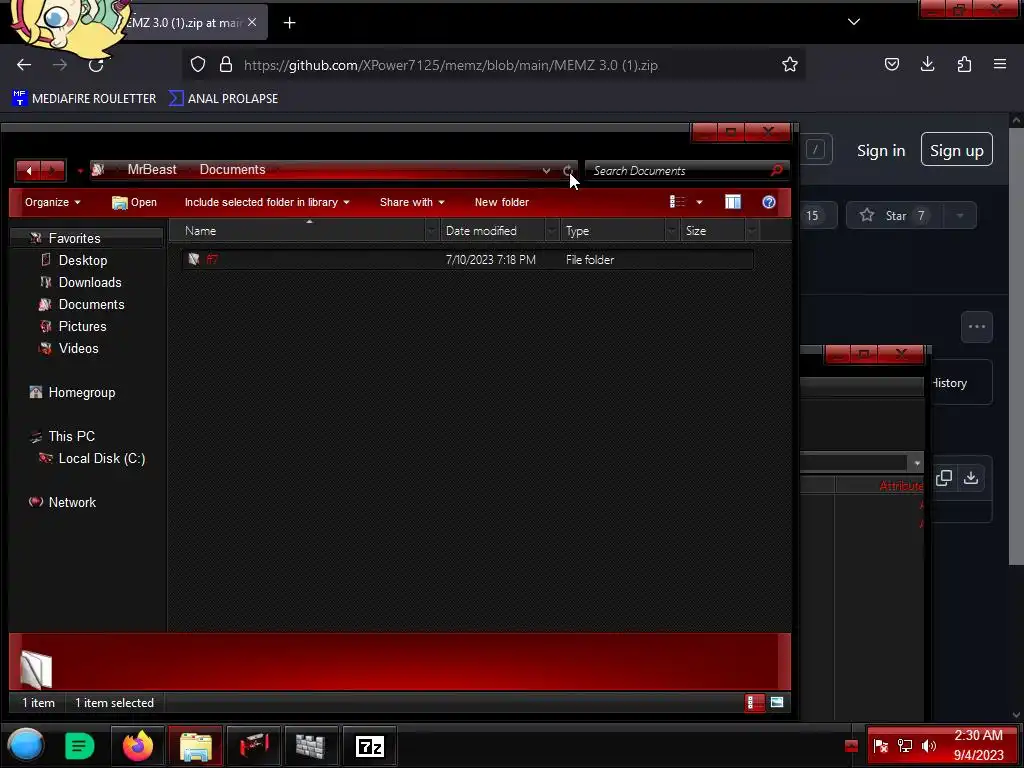Open Explorer help icon

click(769, 202)
